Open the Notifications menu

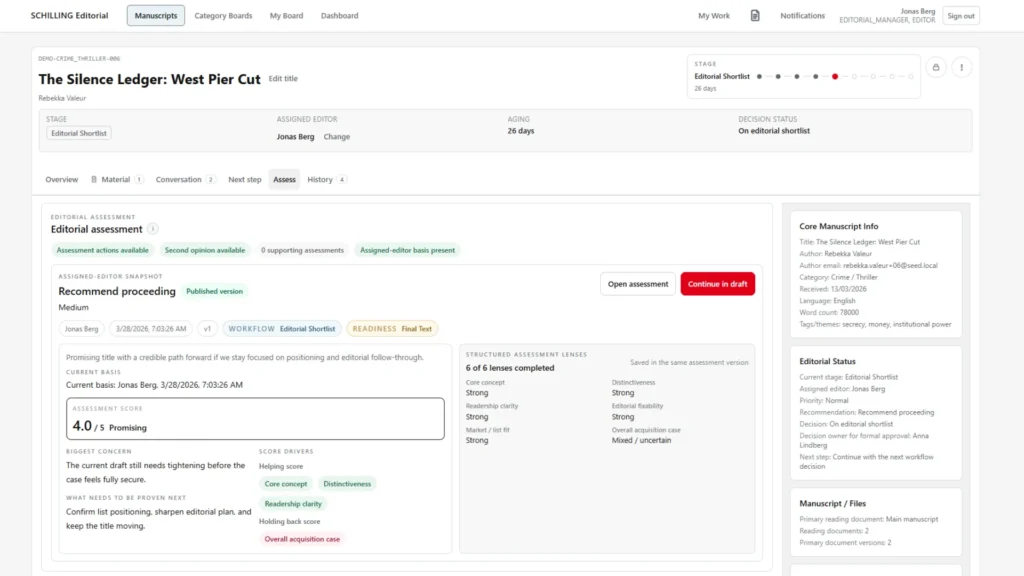tap(802, 16)
